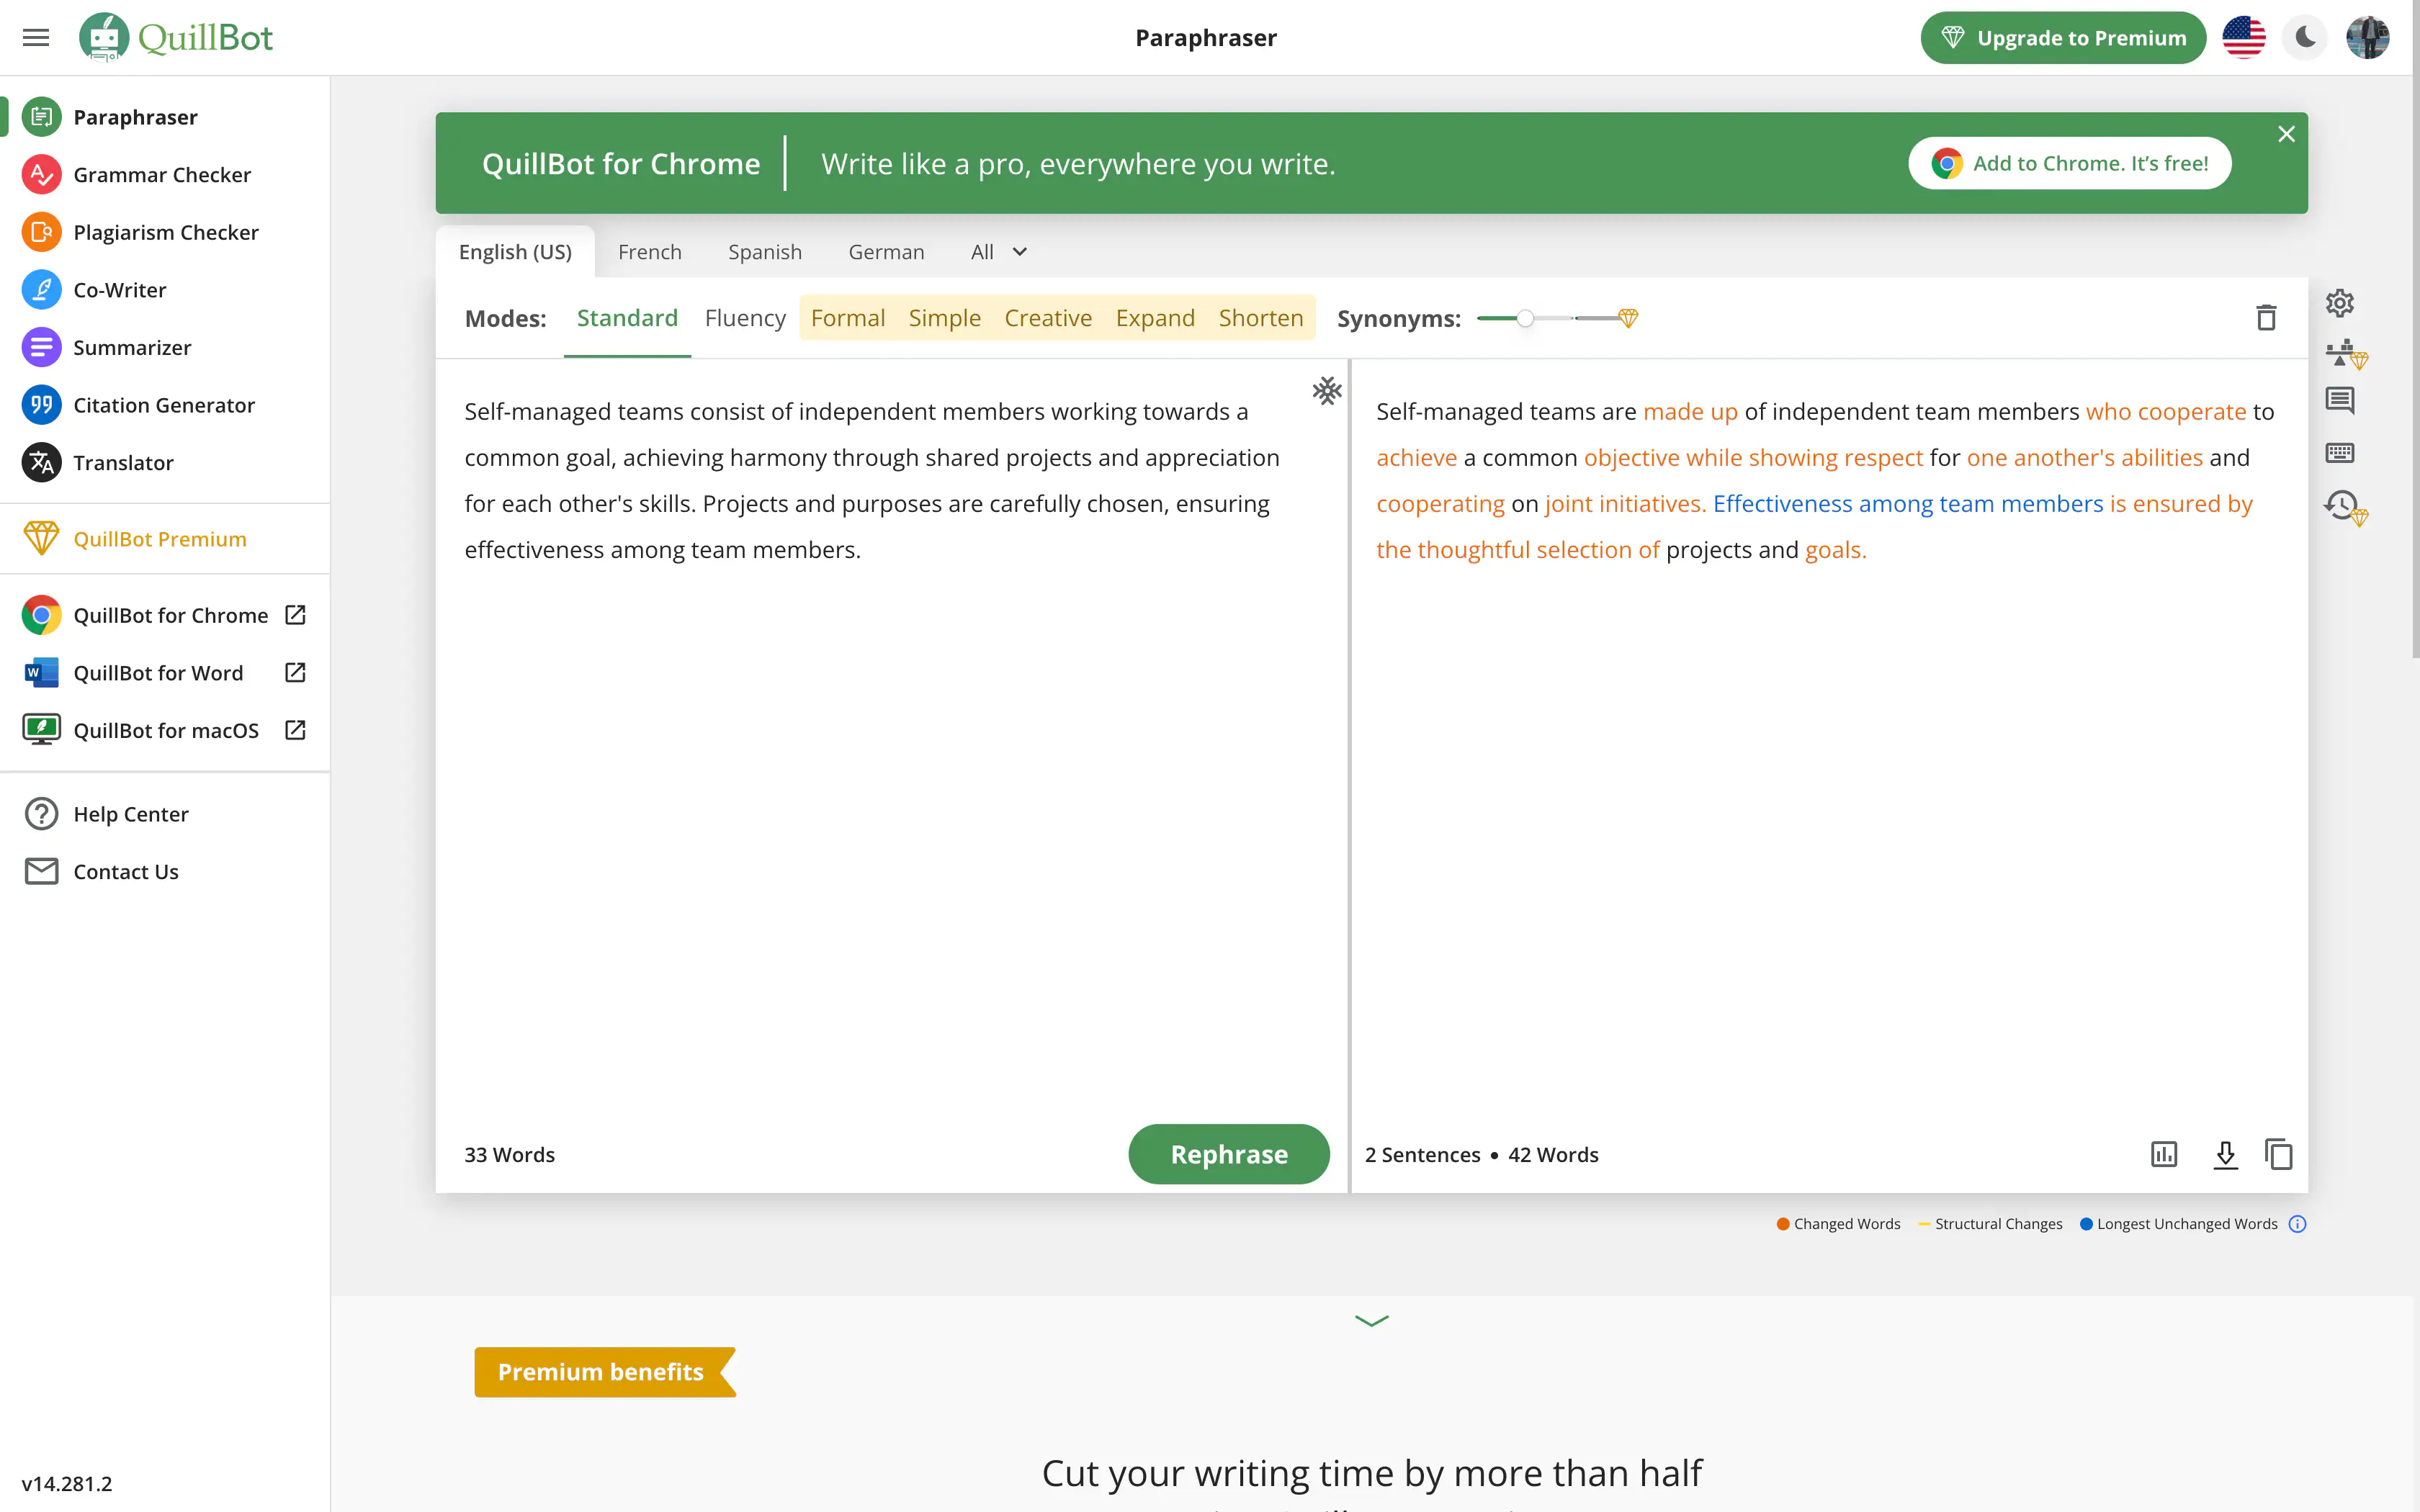Expand the green chevron below editor
The height and width of the screenshot is (1512, 2420).
1371,1321
